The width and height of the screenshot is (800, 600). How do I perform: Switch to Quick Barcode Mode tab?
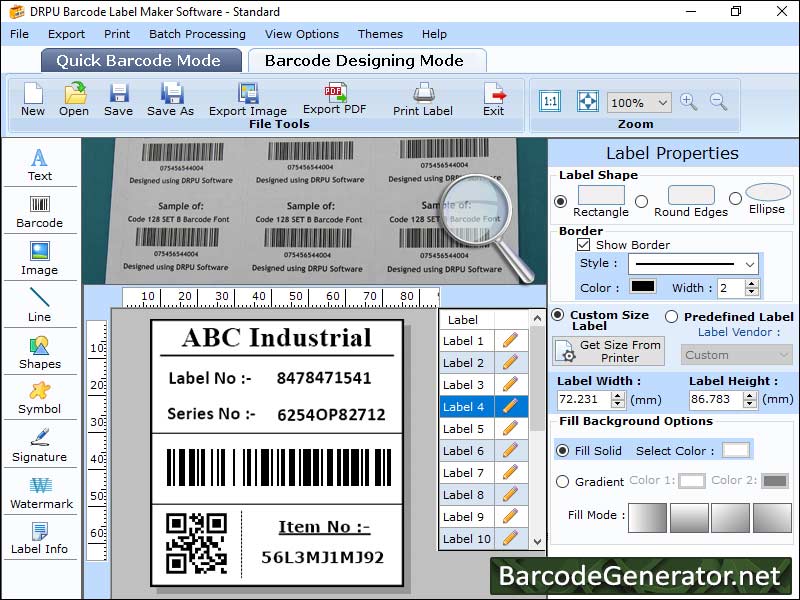click(140, 60)
